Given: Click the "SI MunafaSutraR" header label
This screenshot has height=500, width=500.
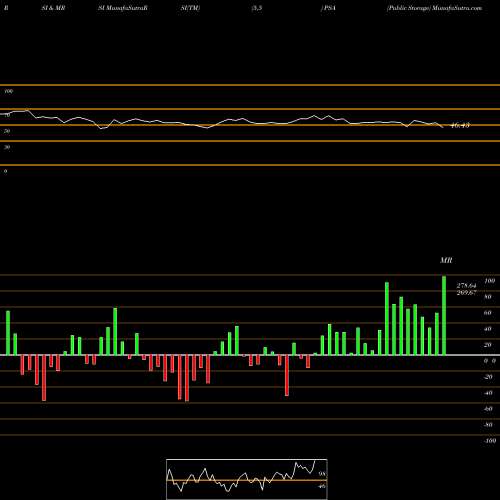Looking at the screenshot, I should 123,8.
